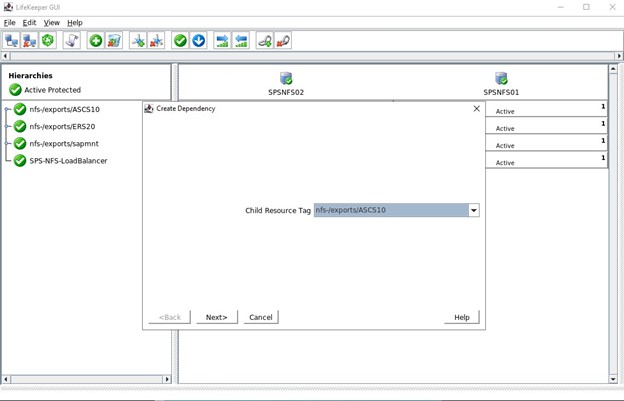Open the Edit menu

pos(29,23)
